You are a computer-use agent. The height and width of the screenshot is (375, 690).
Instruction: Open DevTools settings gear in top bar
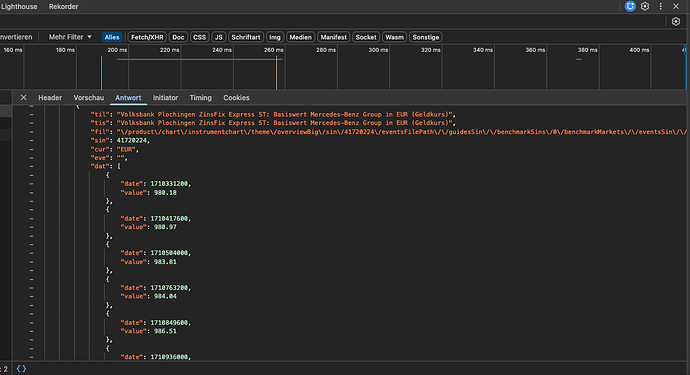645,6
